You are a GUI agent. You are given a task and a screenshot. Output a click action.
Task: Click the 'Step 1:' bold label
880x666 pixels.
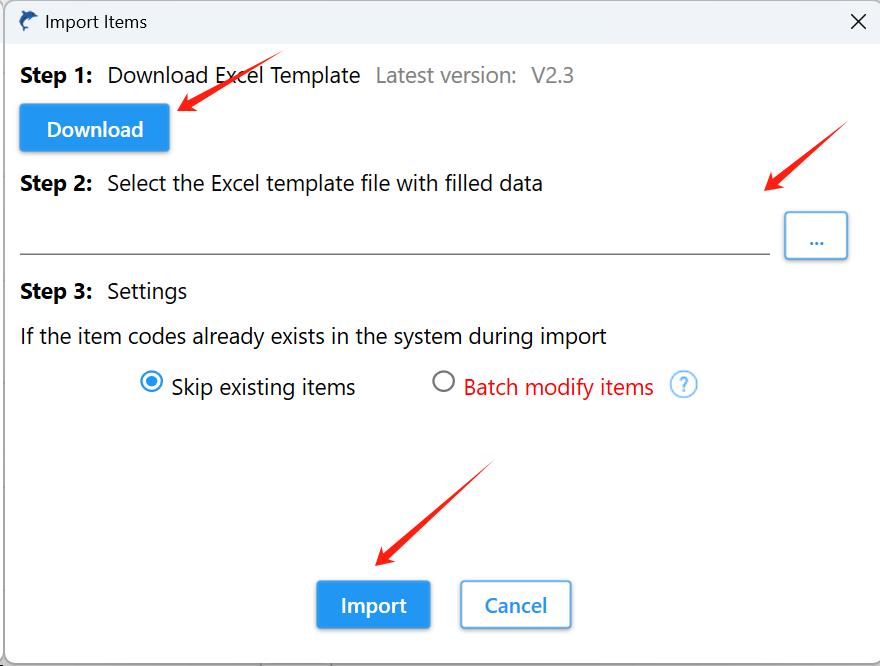click(x=56, y=75)
